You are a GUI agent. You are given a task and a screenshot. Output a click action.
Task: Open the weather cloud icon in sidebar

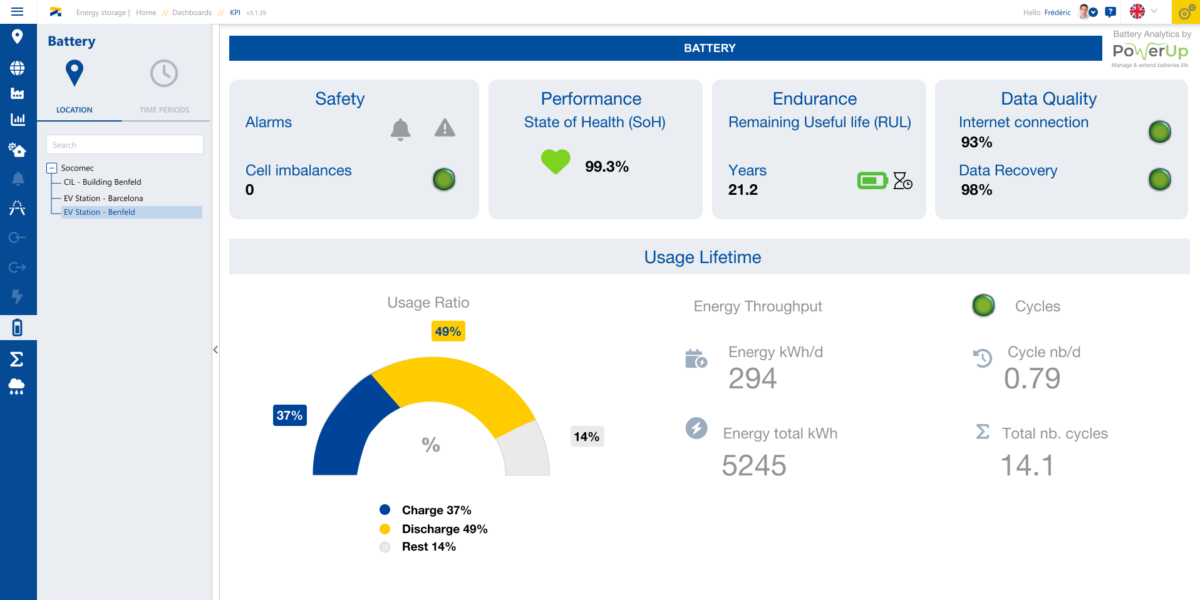(x=17, y=387)
